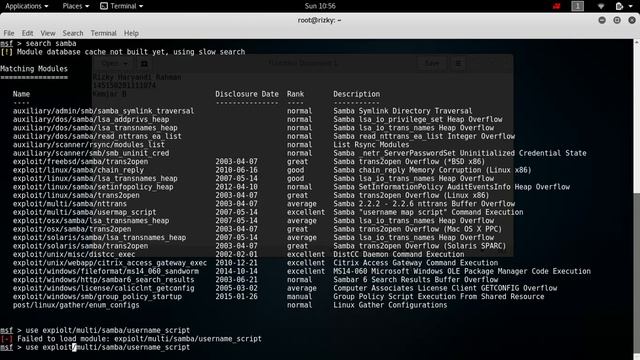Click 'auxiliary/scanner/smb/smb_uninit_cred' row
The height and width of the screenshot is (360, 640).
[x=300, y=153]
